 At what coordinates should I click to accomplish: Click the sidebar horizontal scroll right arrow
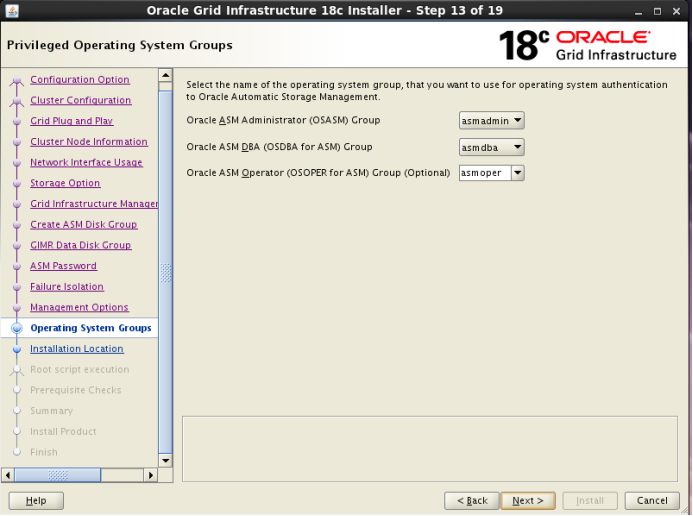coord(151,475)
